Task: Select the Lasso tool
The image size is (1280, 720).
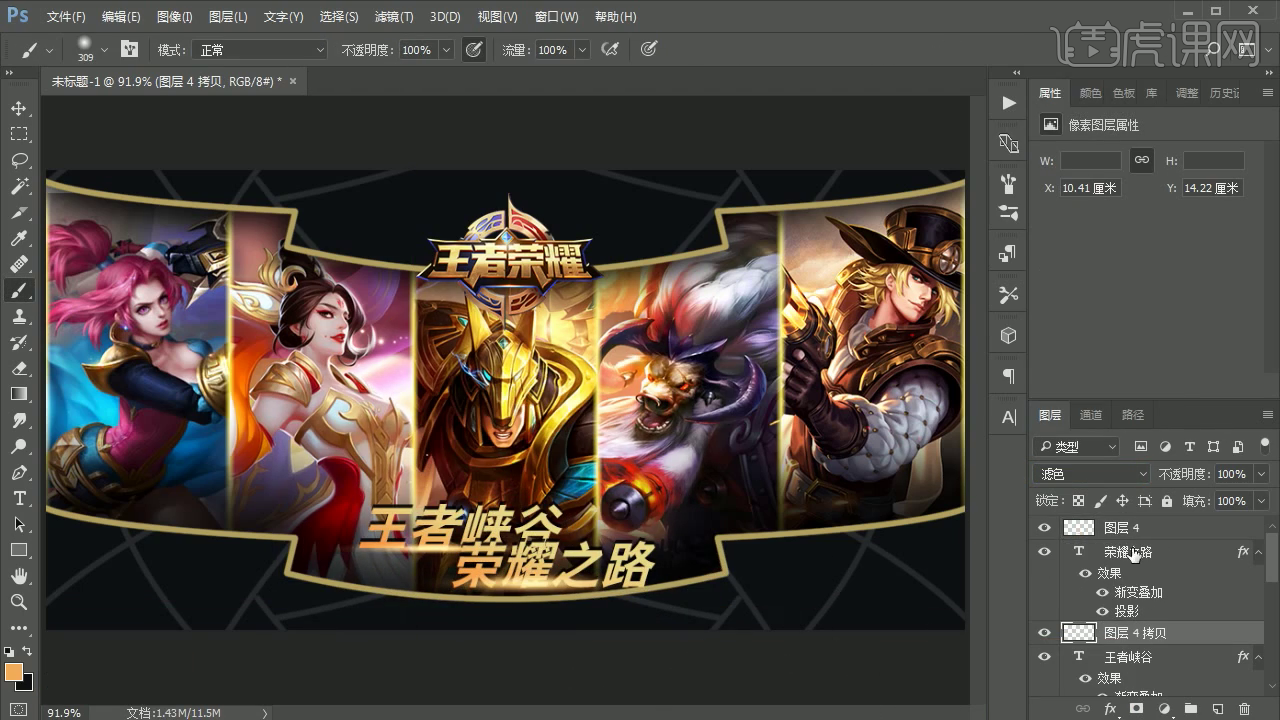Action: point(18,160)
